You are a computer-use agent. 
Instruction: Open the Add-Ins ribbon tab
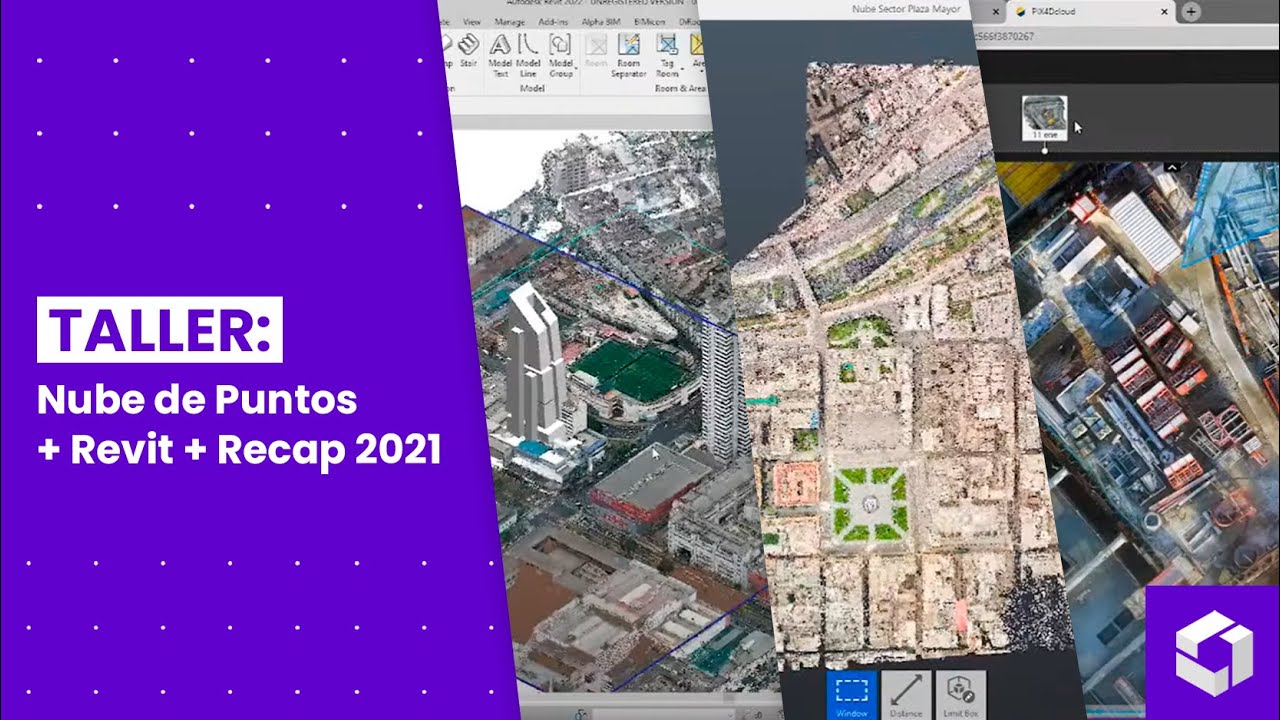tap(553, 20)
